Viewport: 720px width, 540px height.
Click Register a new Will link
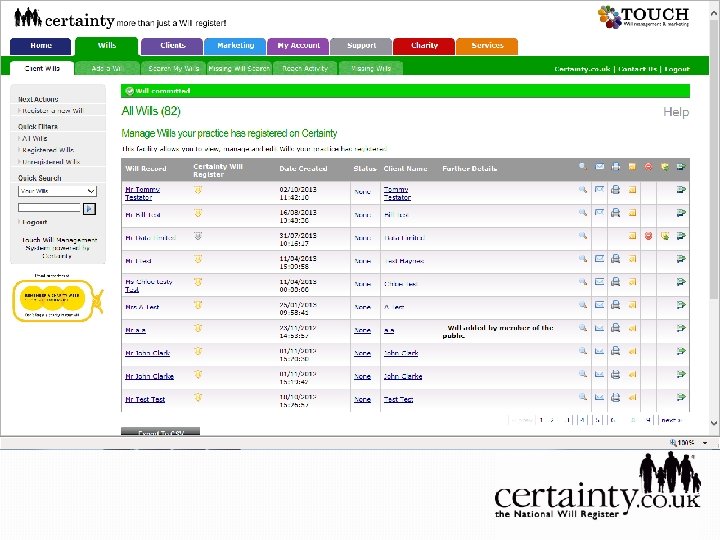(x=53, y=111)
